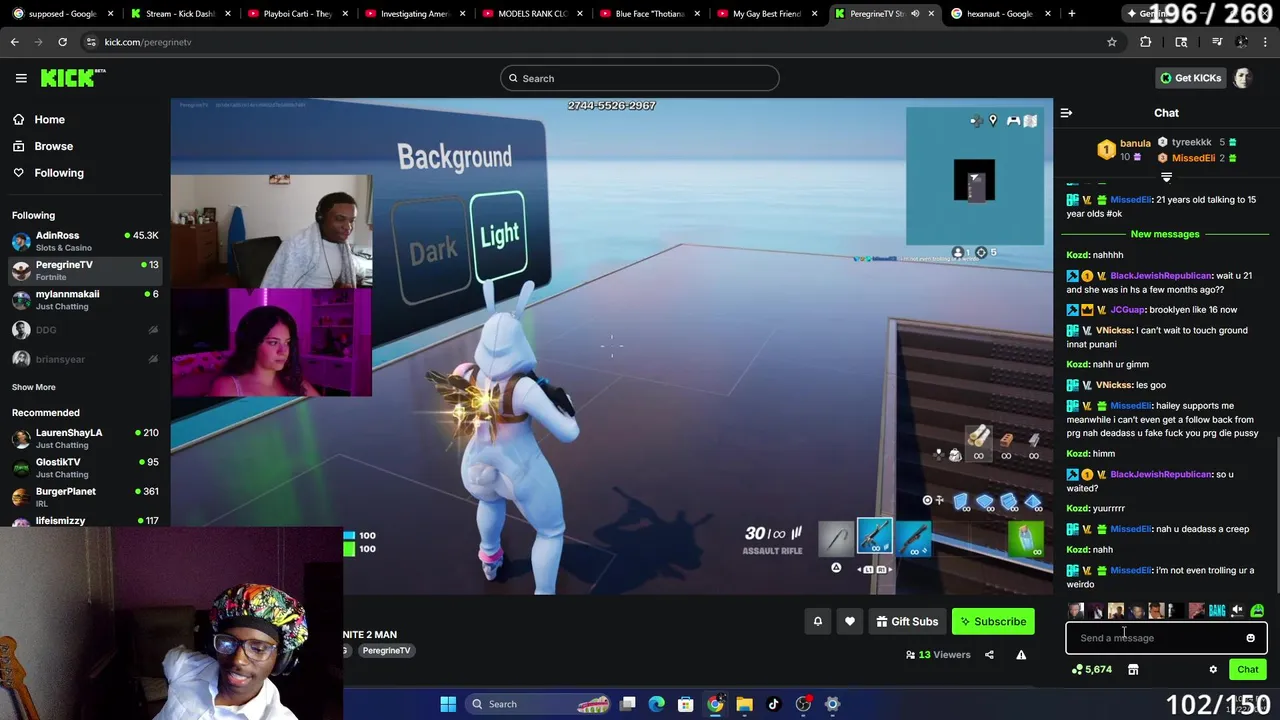
Task: Share the stream
Action: click(989, 655)
